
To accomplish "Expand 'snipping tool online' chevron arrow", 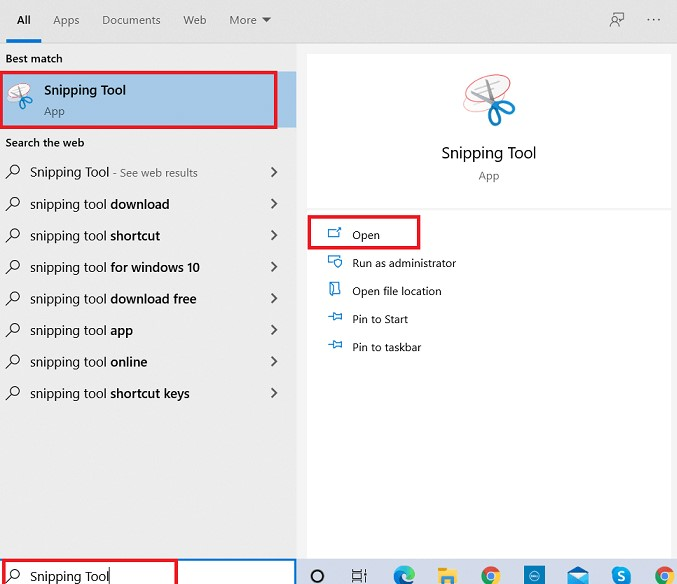I will point(274,361).
